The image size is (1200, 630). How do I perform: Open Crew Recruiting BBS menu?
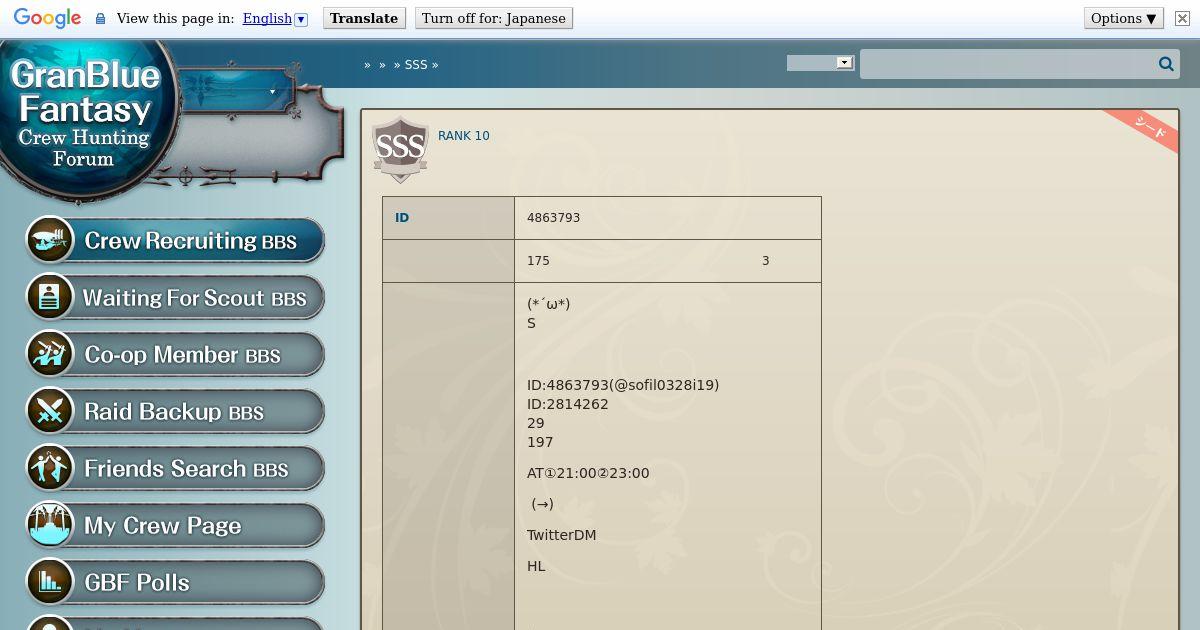(x=175, y=241)
